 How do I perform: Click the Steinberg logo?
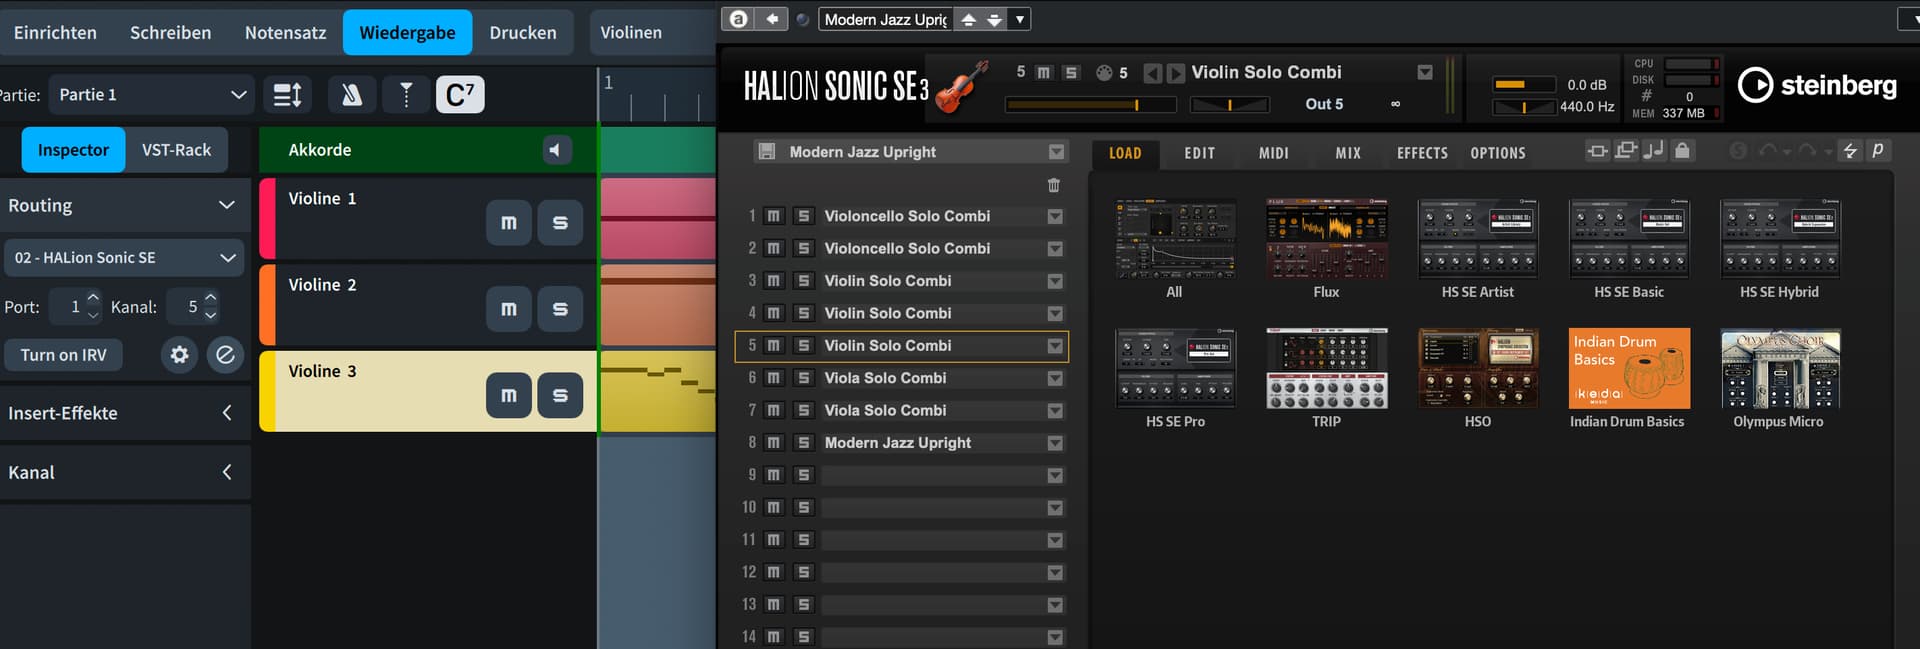(1817, 86)
